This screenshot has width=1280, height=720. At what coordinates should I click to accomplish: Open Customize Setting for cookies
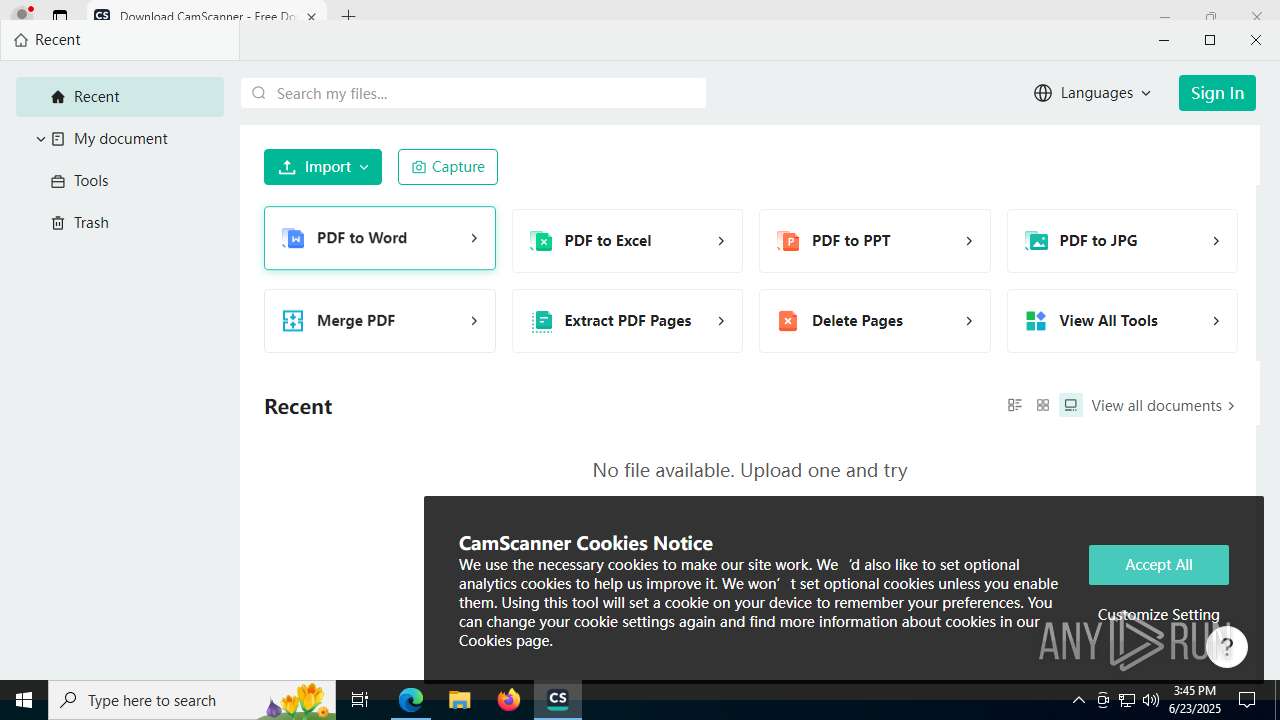(x=1159, y=615)
